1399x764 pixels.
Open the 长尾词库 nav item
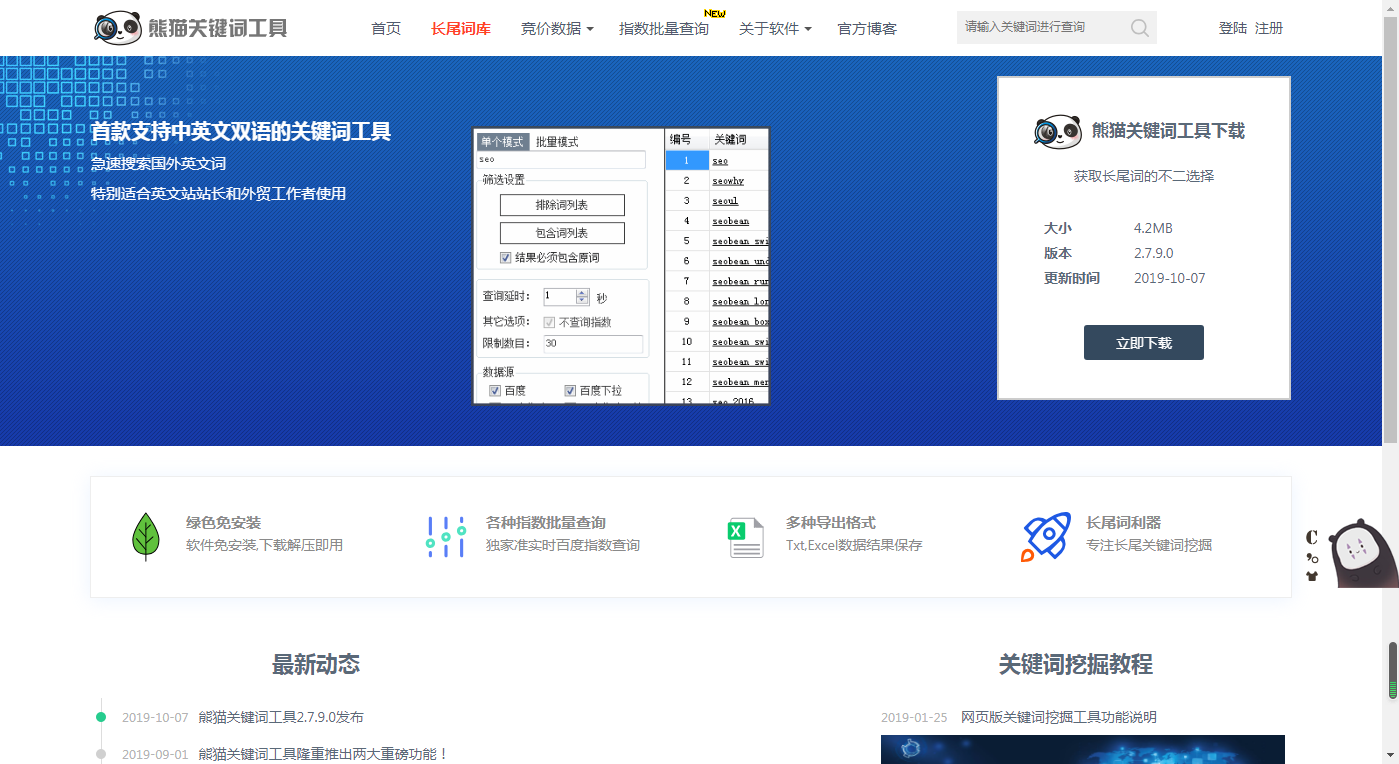pyautogui.click(x=461, y=28)
